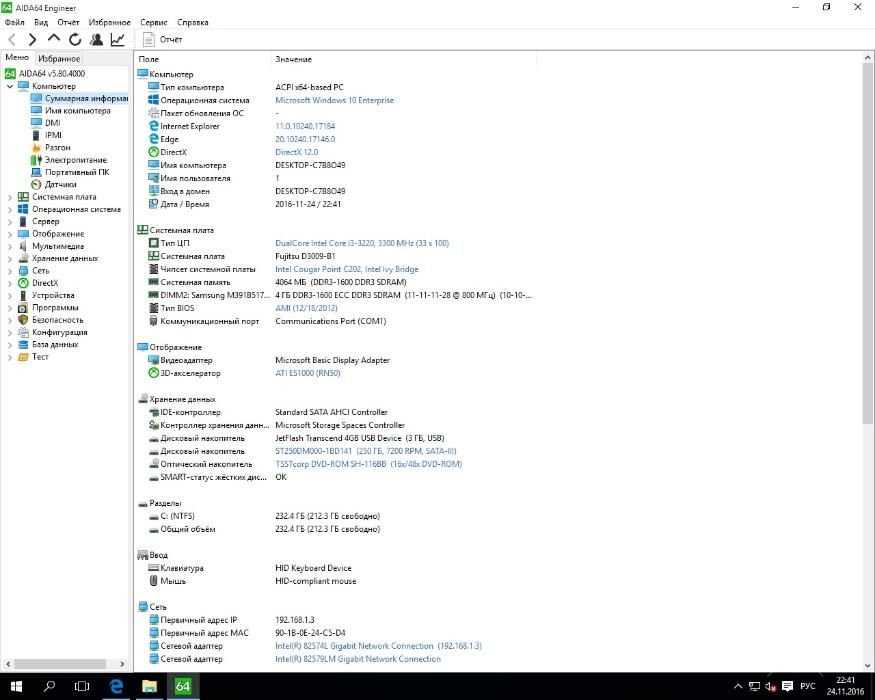Click the Internet Explorer icon in the report
This screenshot has width=875, height=700.
click(x=153, y=126)
